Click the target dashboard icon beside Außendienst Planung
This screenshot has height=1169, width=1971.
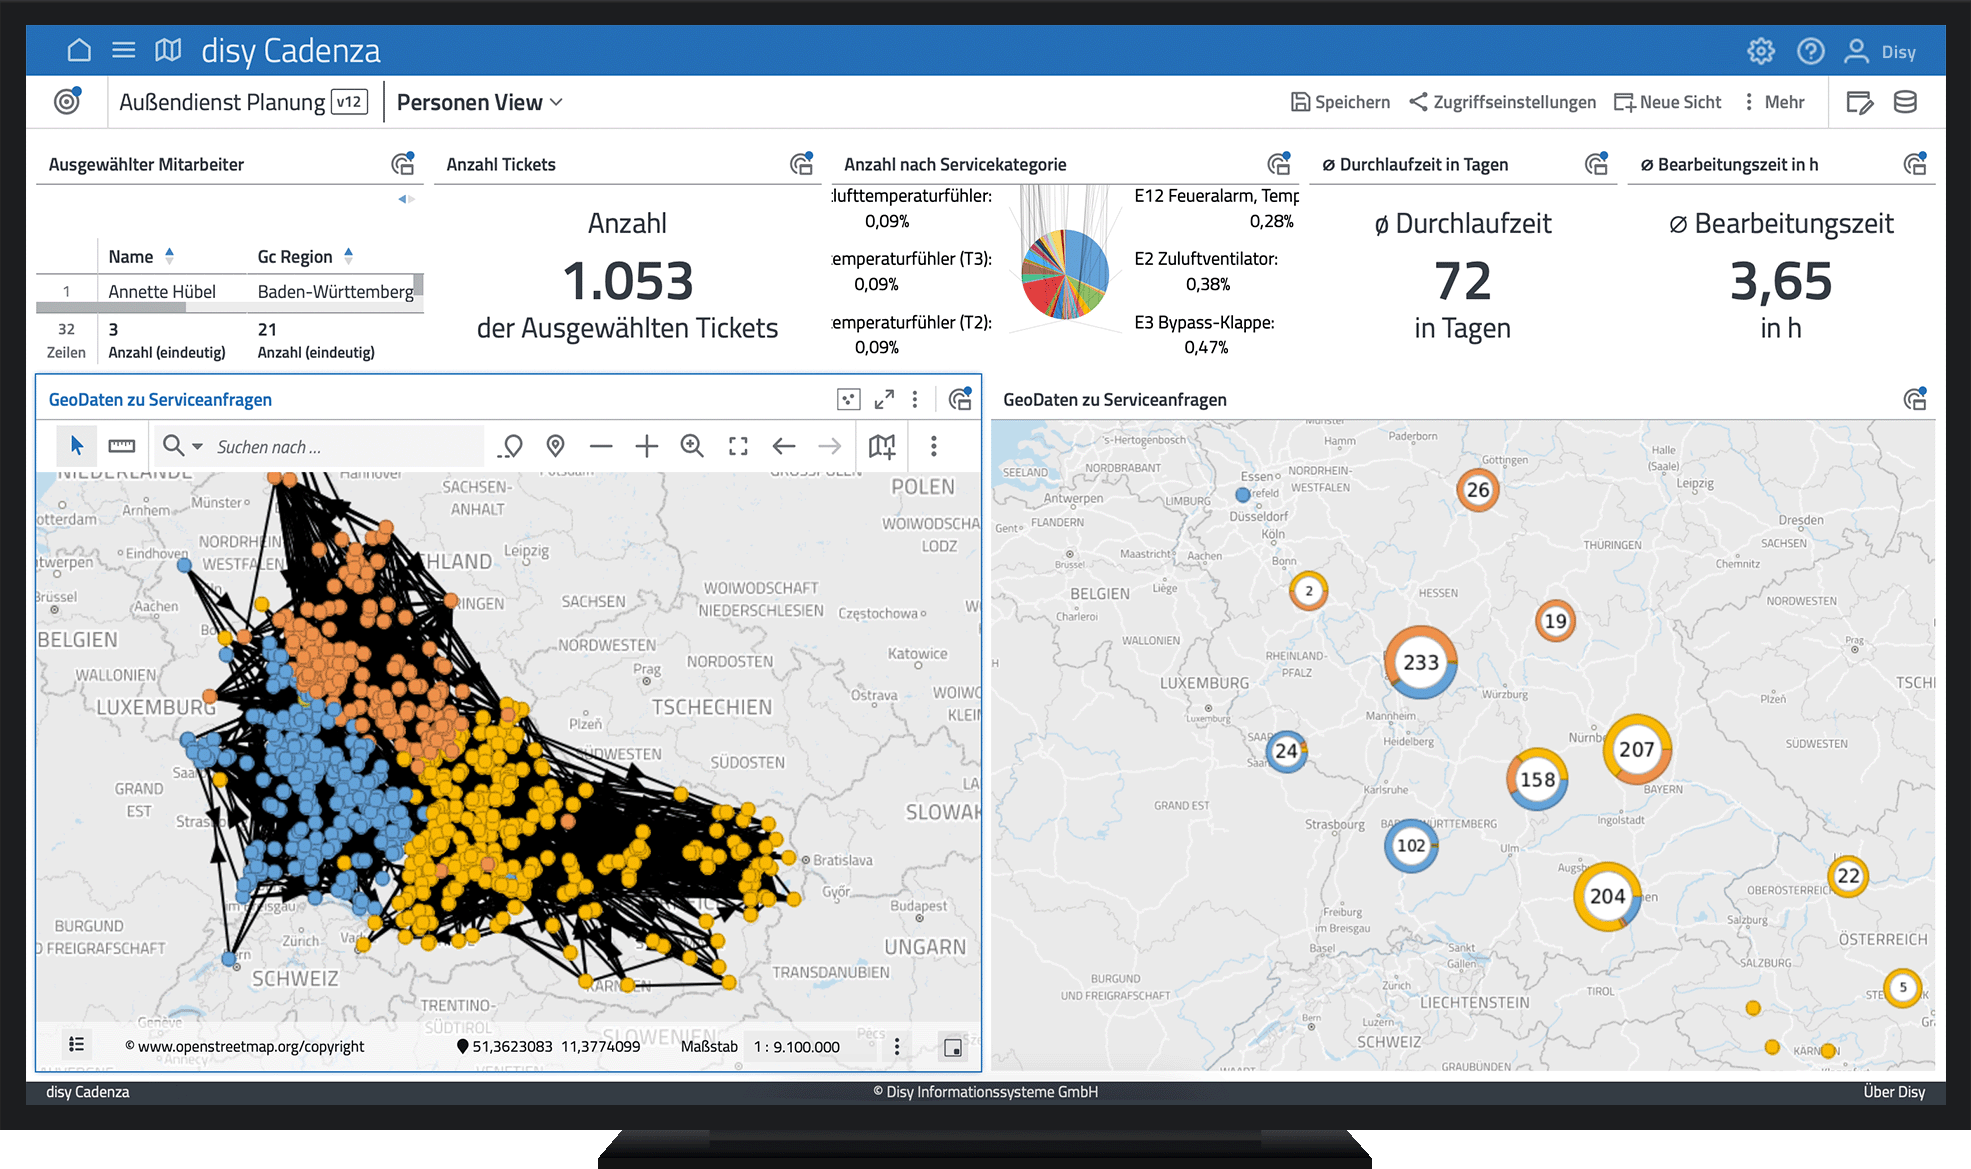[x=67, y=101]
